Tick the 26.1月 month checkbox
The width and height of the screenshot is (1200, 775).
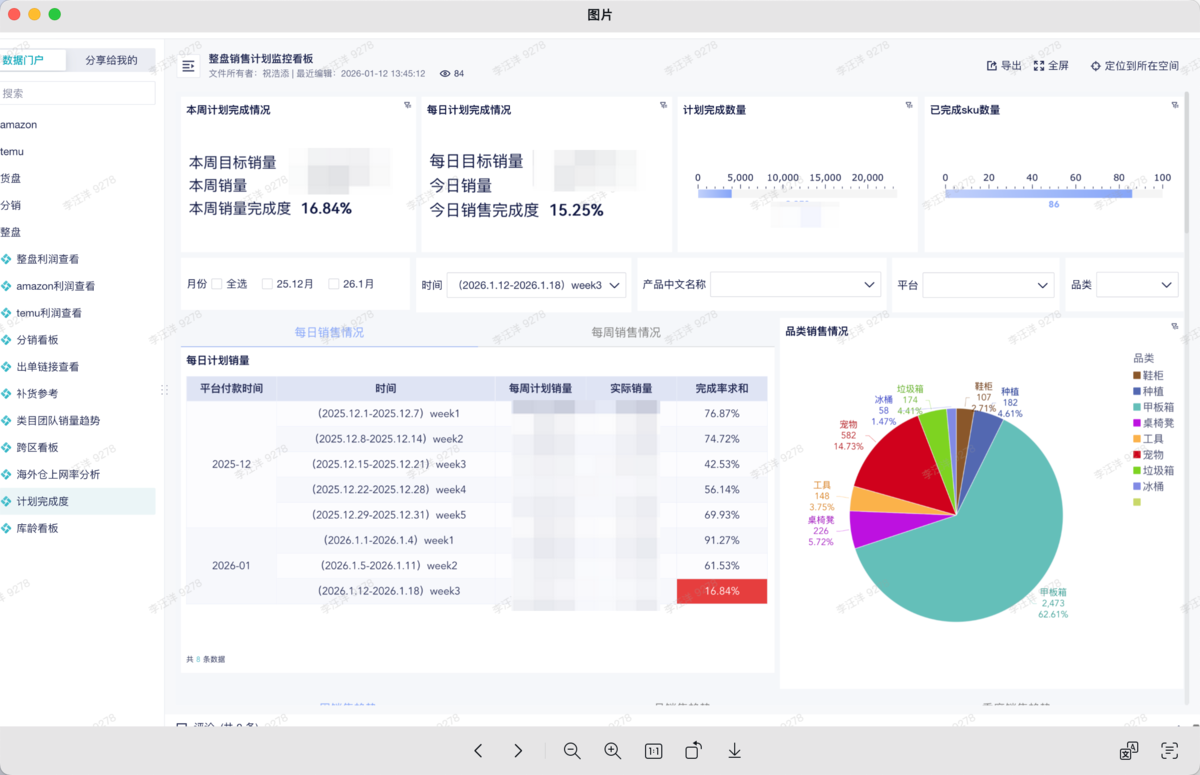[x=334, y=284]
